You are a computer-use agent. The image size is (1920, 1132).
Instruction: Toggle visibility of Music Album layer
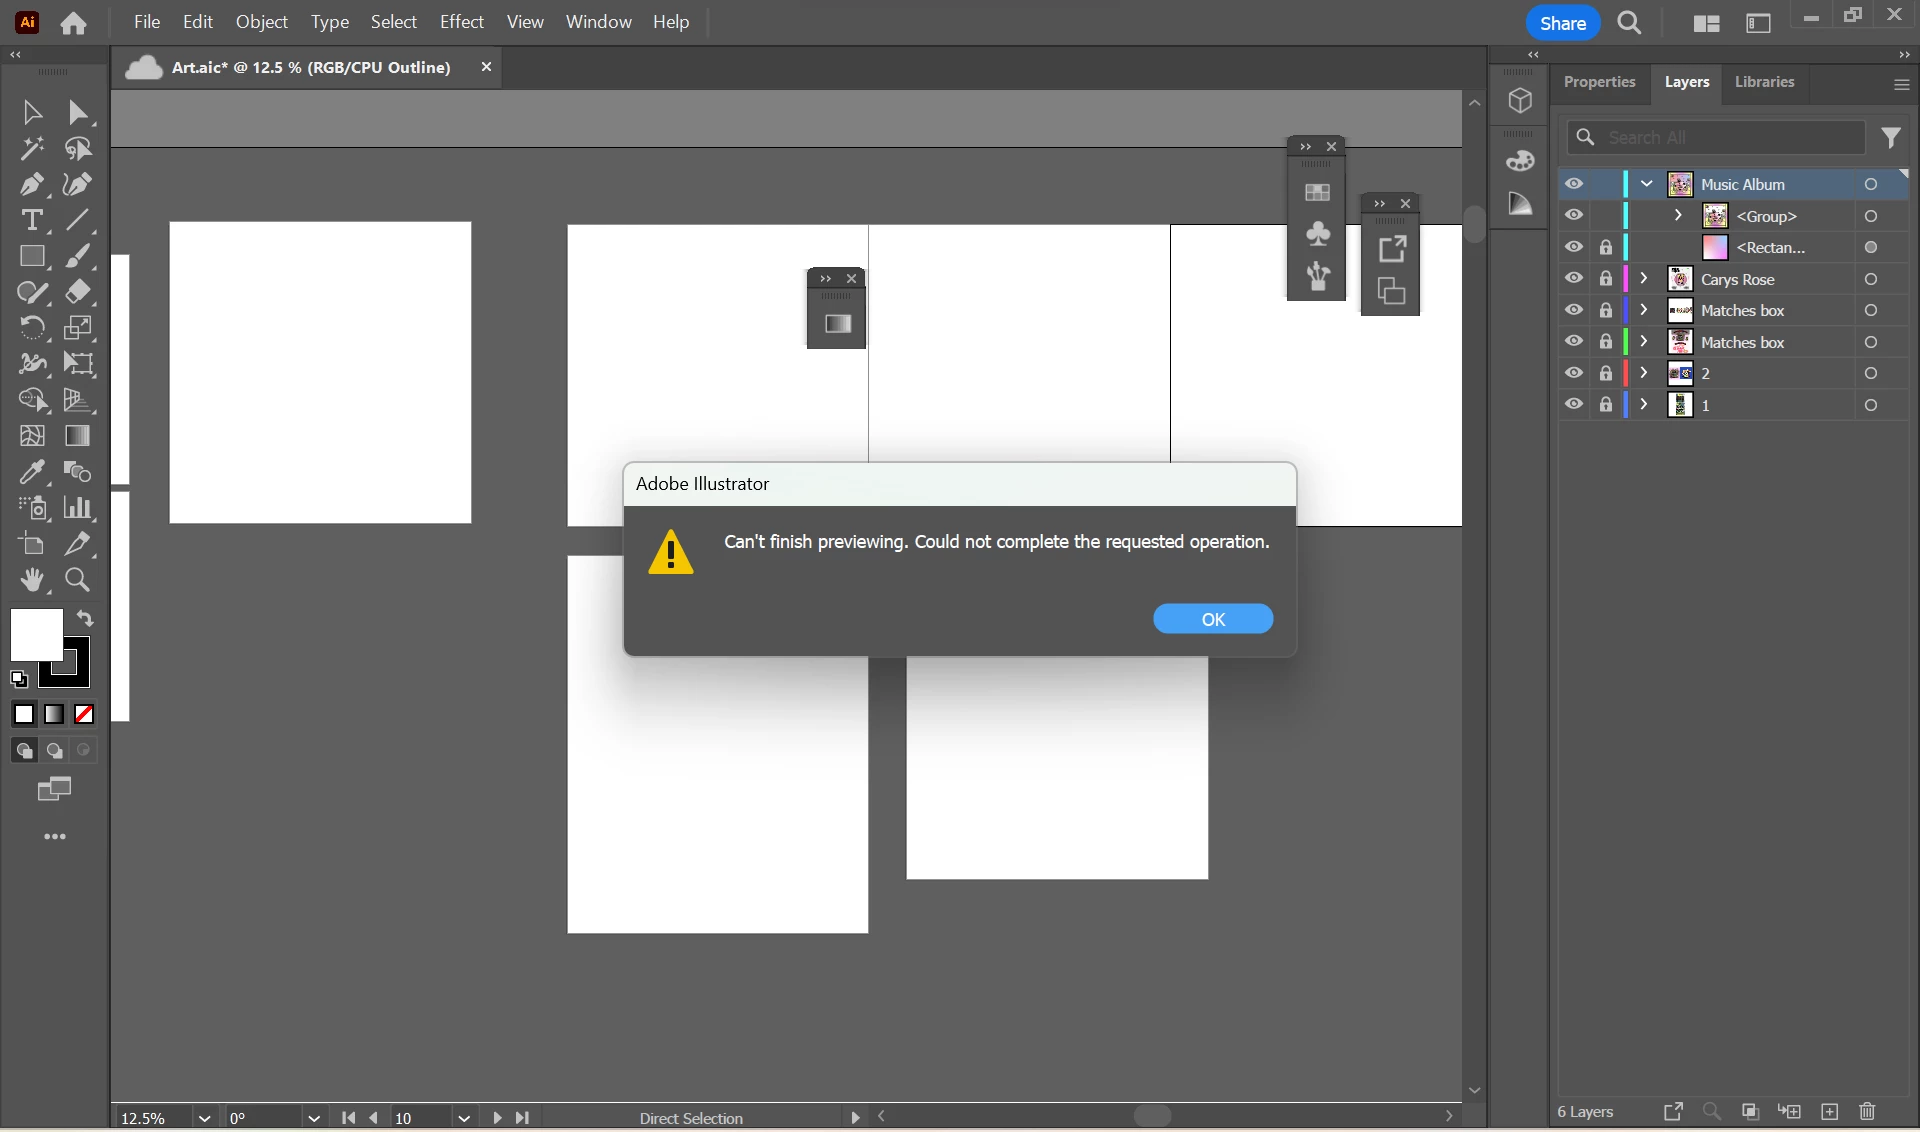(1574, 184)
